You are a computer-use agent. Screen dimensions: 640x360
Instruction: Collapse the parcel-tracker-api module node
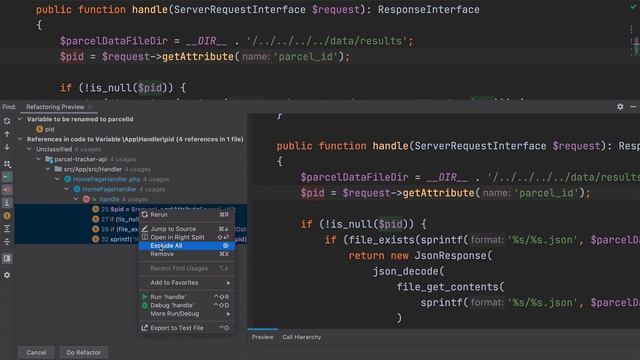(39, 159)
